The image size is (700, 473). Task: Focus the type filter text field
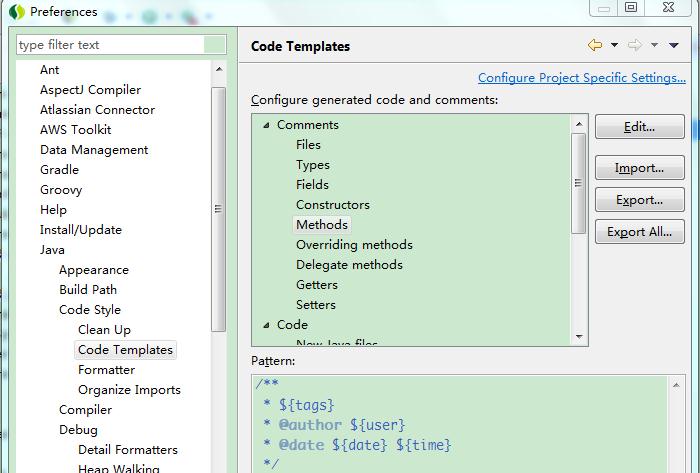coord(110,45)
